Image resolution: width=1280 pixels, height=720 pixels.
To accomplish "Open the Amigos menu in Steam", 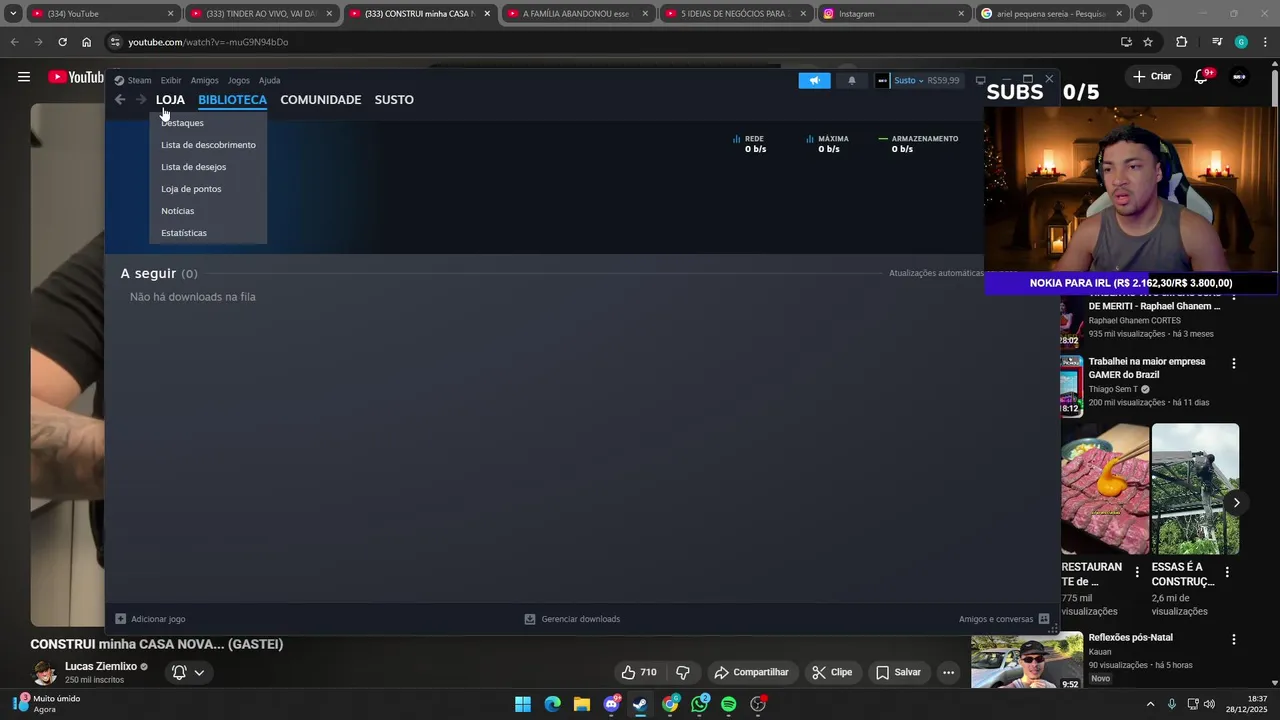I will pos(204,80).
